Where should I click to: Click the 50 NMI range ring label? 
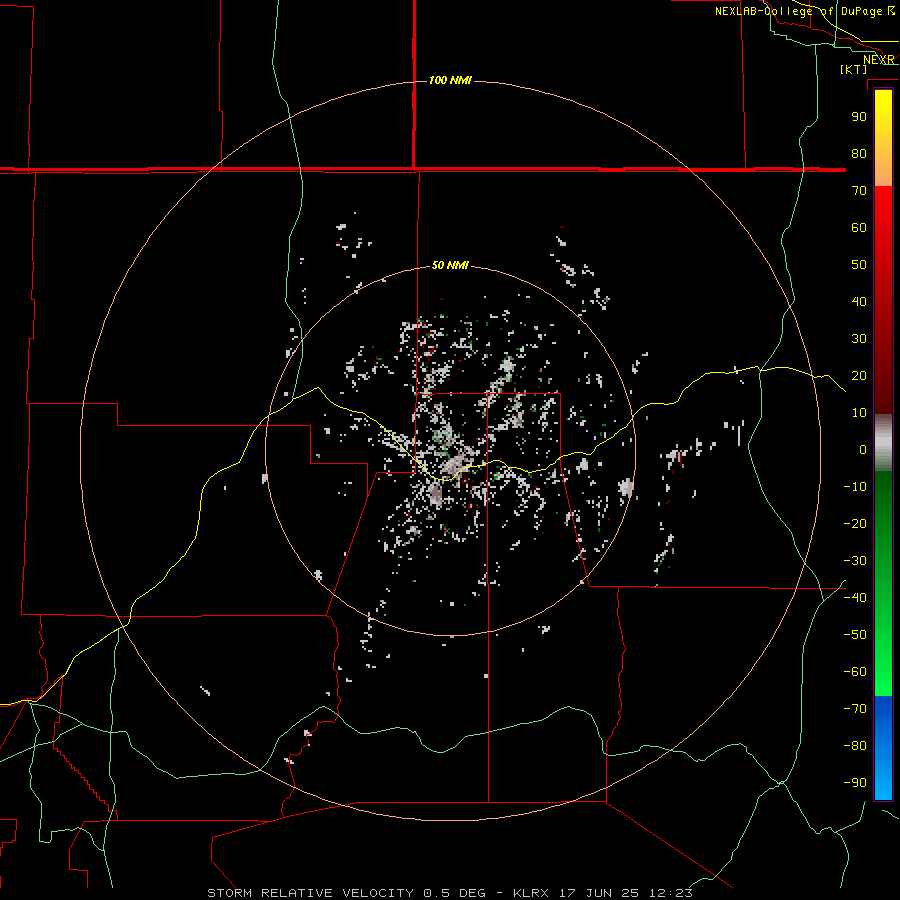(450, 265)
